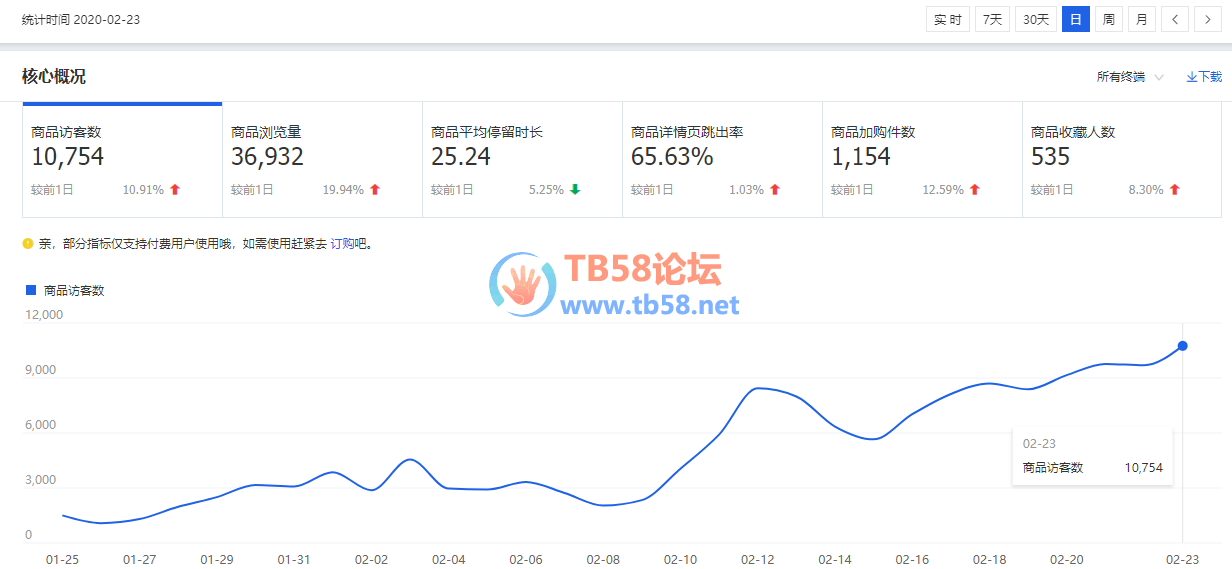Select the 30天 time range
The image size is (1232, 569).
point(1035,19)
